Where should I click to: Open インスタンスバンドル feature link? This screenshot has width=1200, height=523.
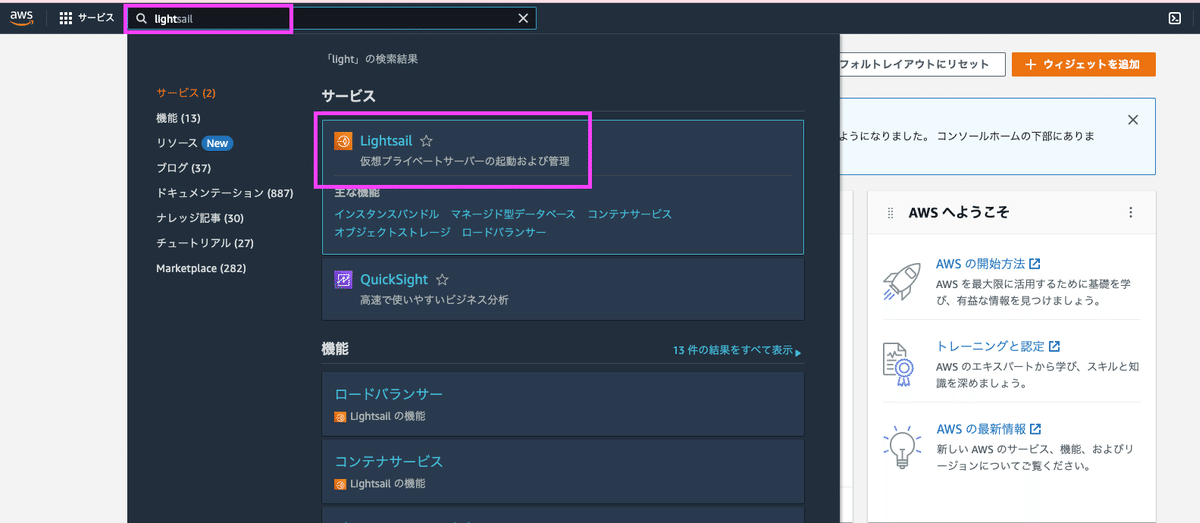[x=387, y=214]
